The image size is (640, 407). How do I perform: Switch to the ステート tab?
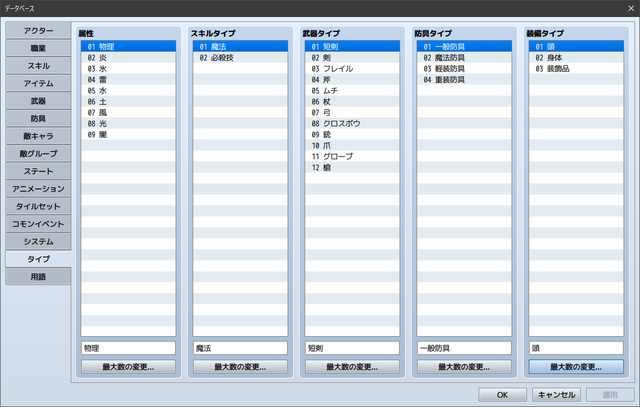point(38,171)
